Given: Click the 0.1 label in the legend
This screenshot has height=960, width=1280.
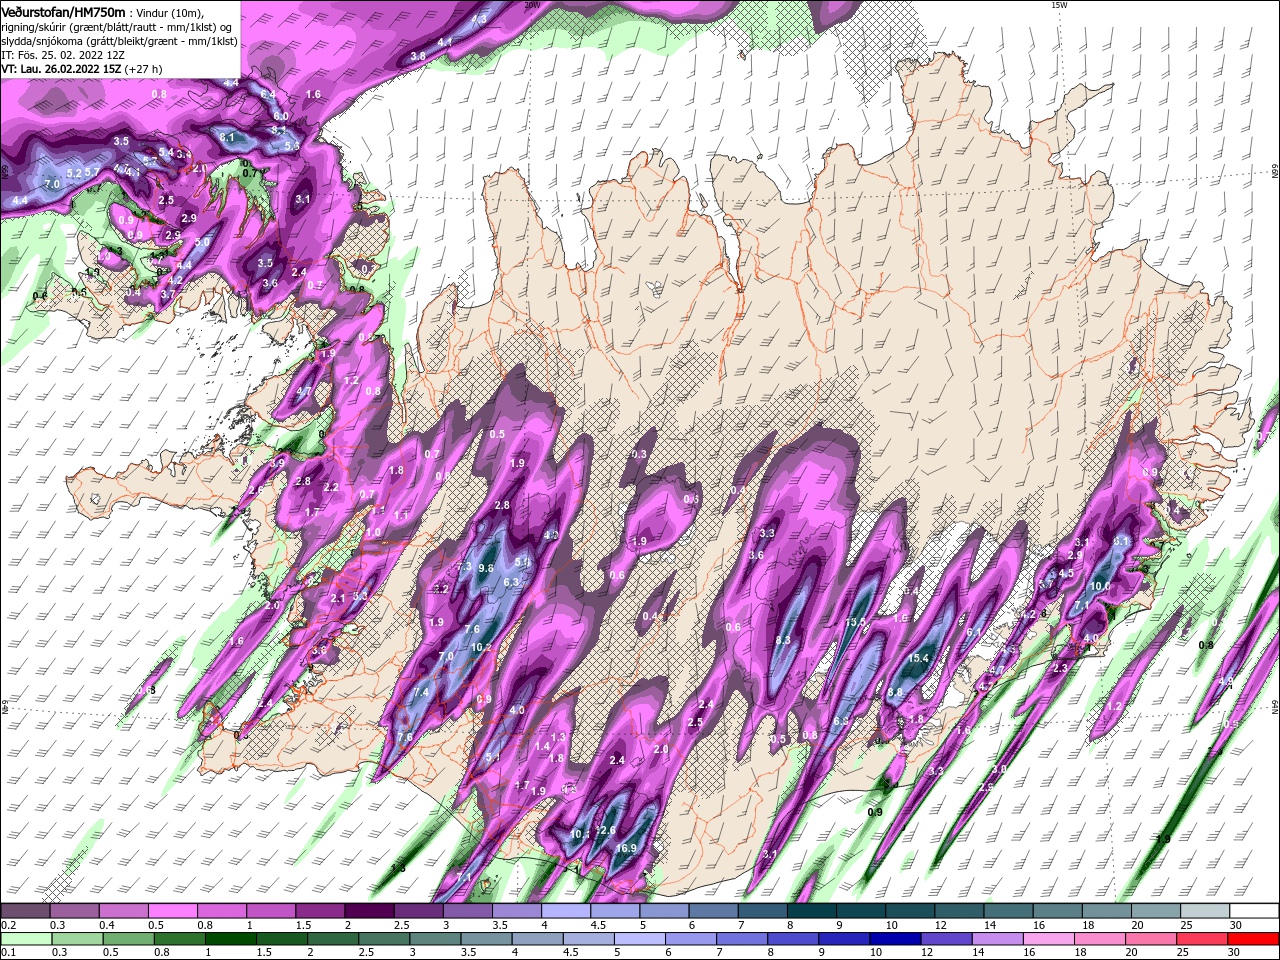Looking at the screenshot, I should [8, 952].
